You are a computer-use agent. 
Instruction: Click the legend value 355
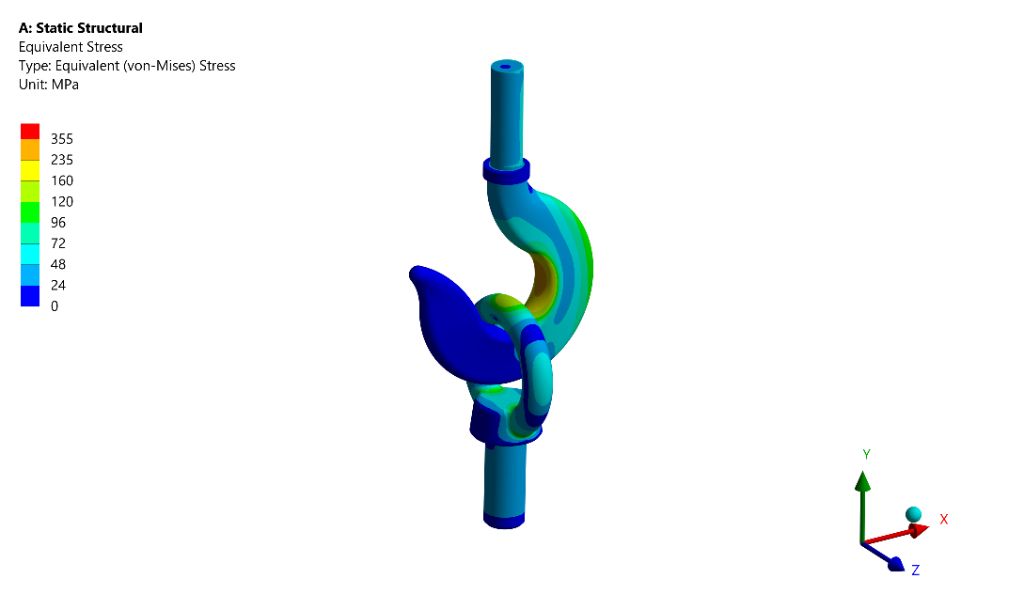pos(62,139)
